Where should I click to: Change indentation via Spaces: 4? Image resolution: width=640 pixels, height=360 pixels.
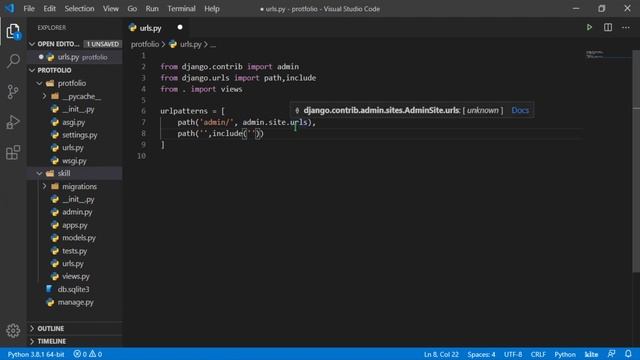[481, 354]
